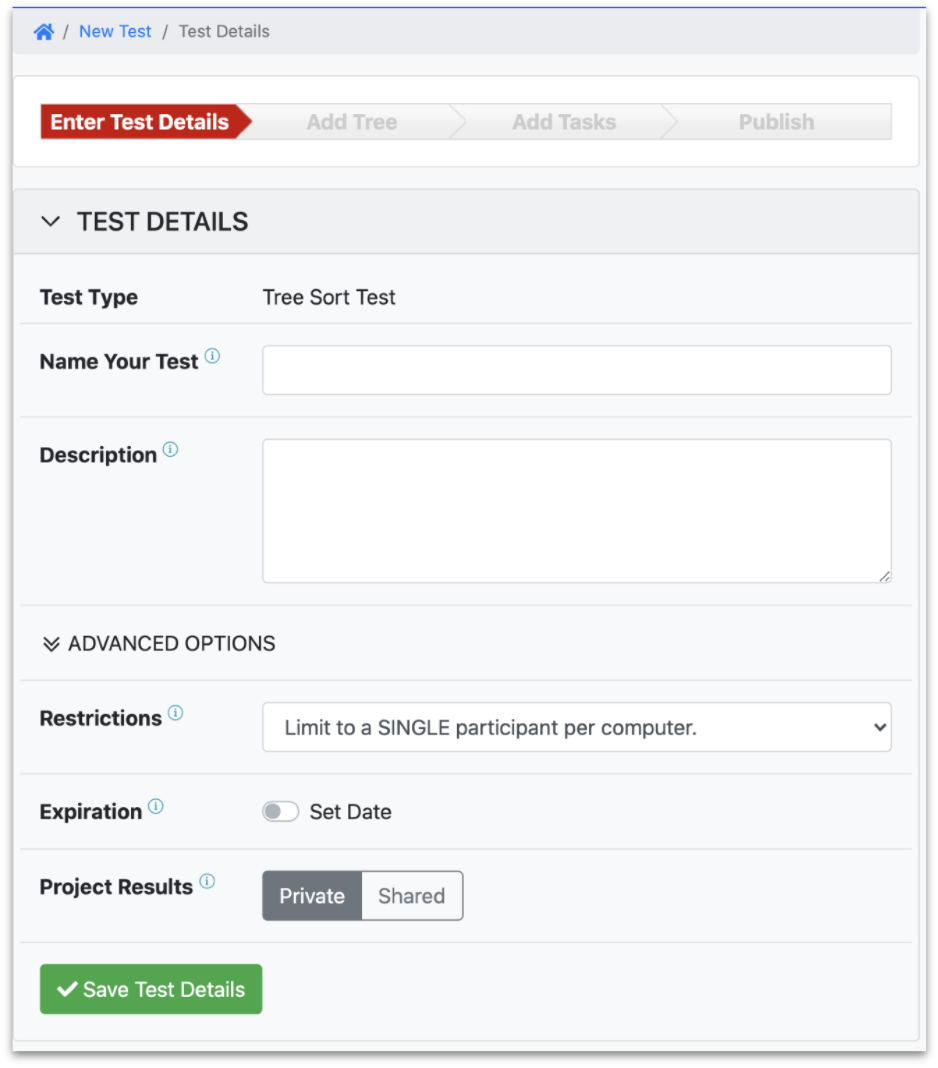Viewport: 938px width, 1068px height.
Task: Click into the Name Your Test field
Action: tap(576, 370)
